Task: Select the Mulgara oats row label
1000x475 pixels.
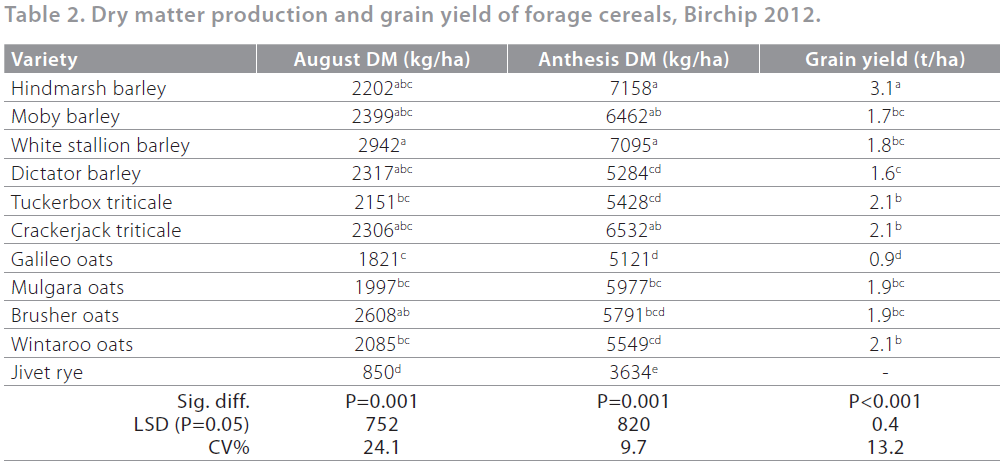Action: click(x=66, y=288)
